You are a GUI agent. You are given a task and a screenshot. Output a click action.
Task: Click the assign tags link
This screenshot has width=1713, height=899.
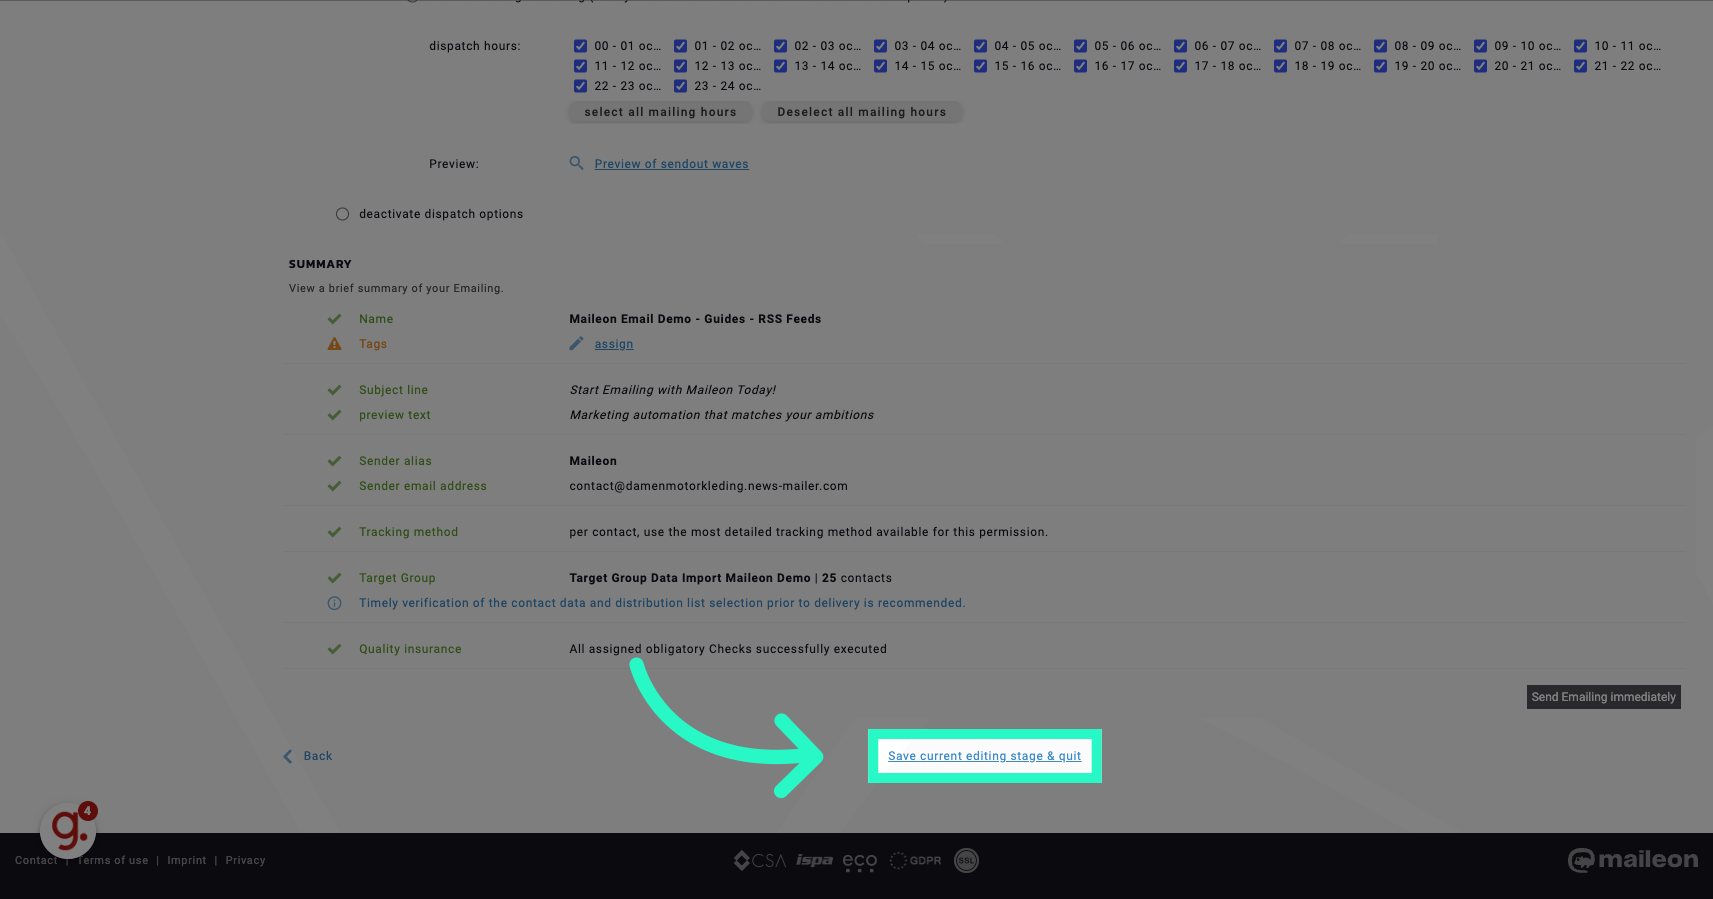click(614, 344)
